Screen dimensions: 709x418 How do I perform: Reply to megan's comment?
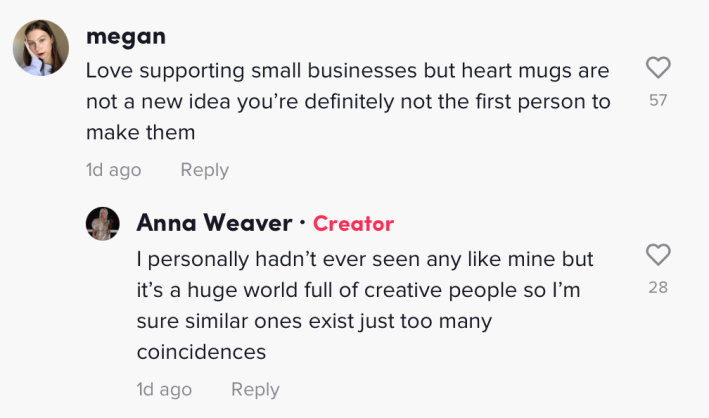[x=204, y=170]
